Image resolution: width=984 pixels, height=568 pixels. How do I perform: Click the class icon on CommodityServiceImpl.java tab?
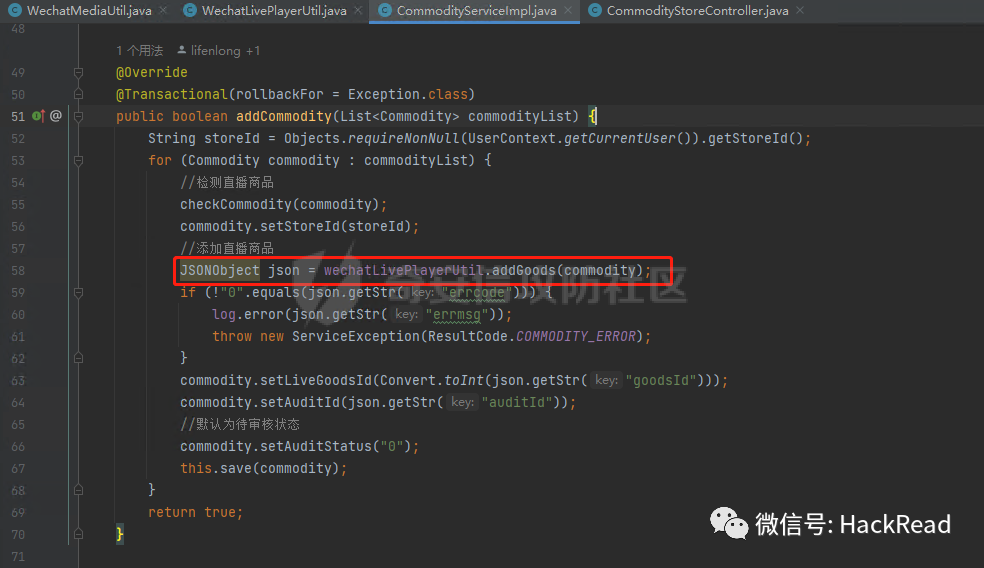coord(385,10)
